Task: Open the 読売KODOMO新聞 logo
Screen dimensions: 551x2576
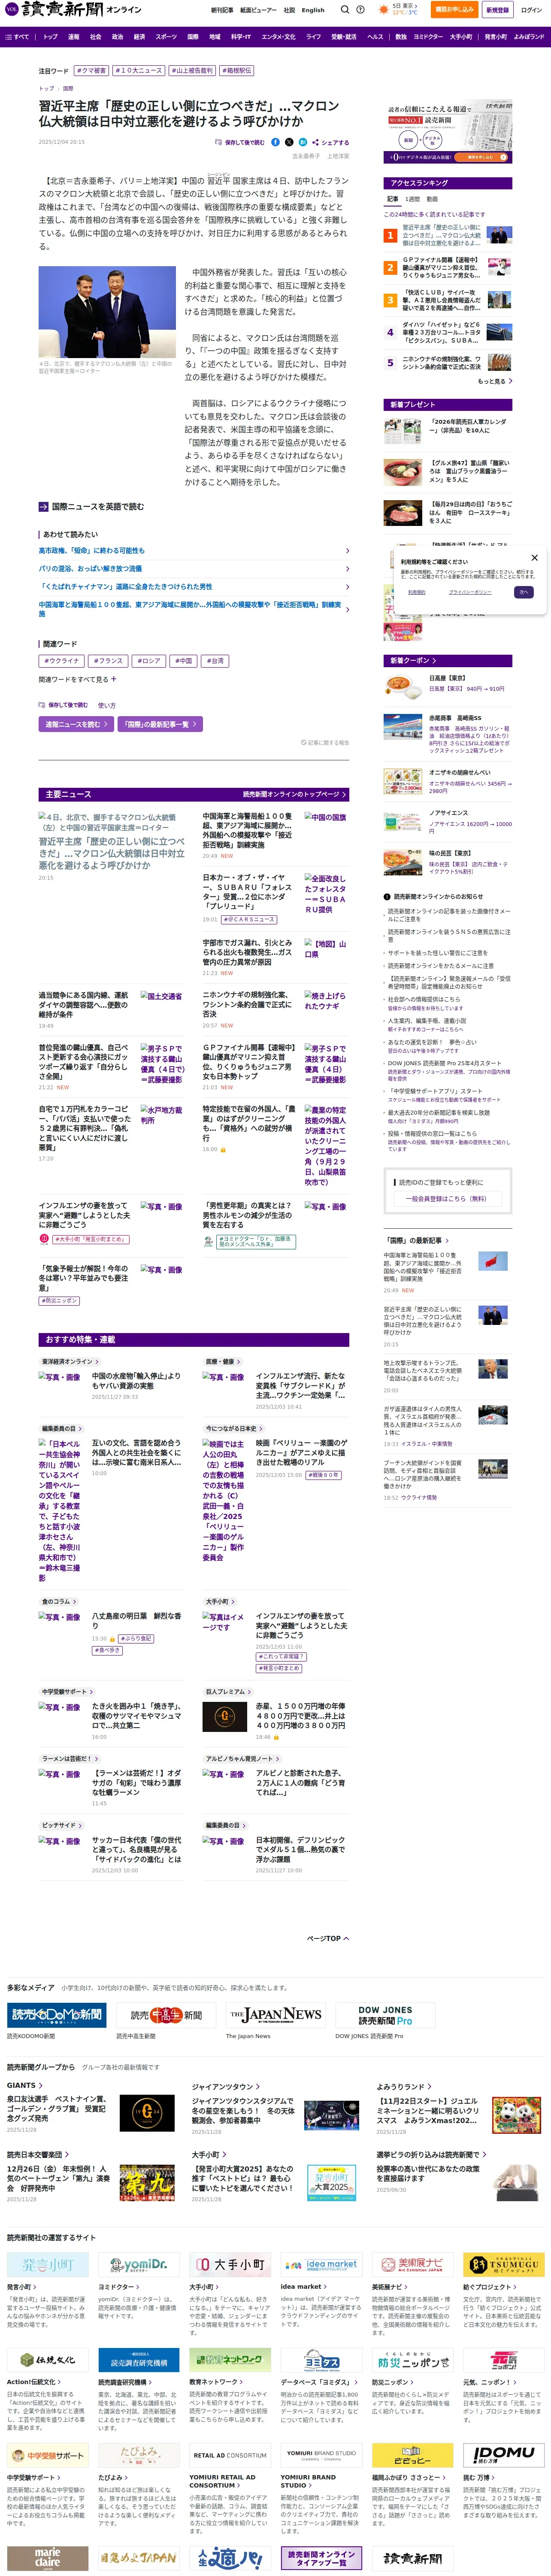Action: coord(57,2015)
